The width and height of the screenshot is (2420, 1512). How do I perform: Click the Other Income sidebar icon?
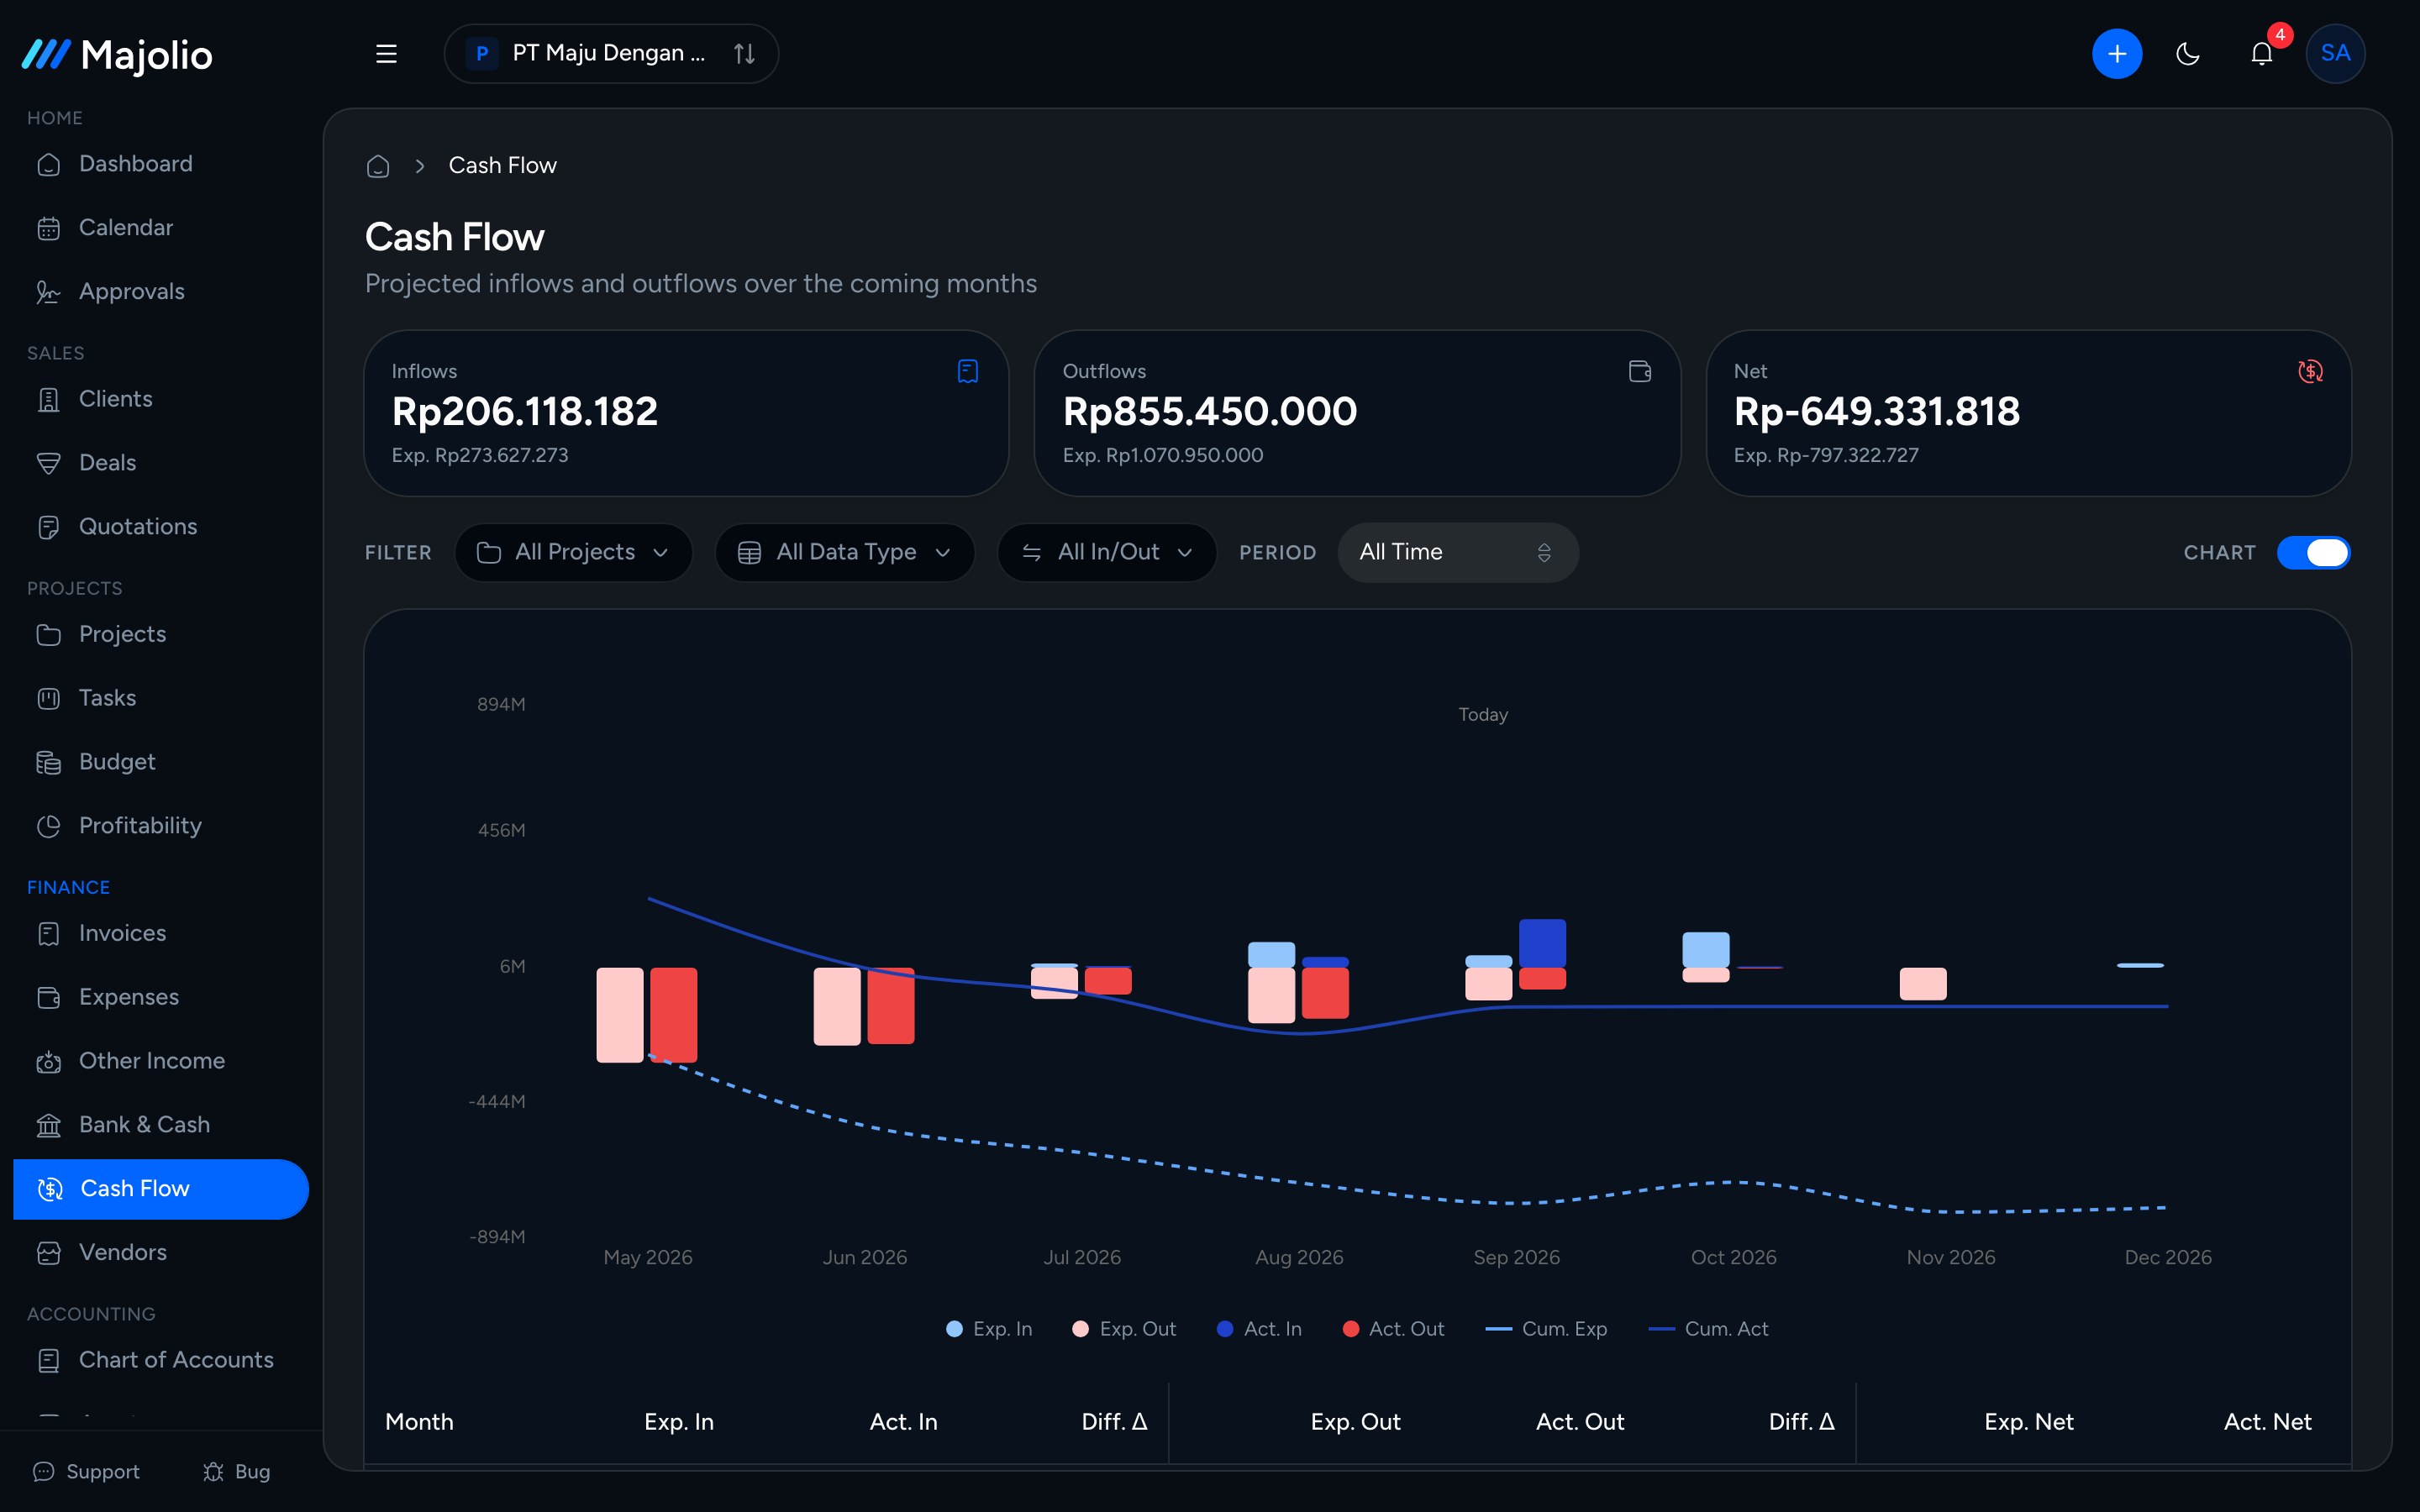(48, 1062)
